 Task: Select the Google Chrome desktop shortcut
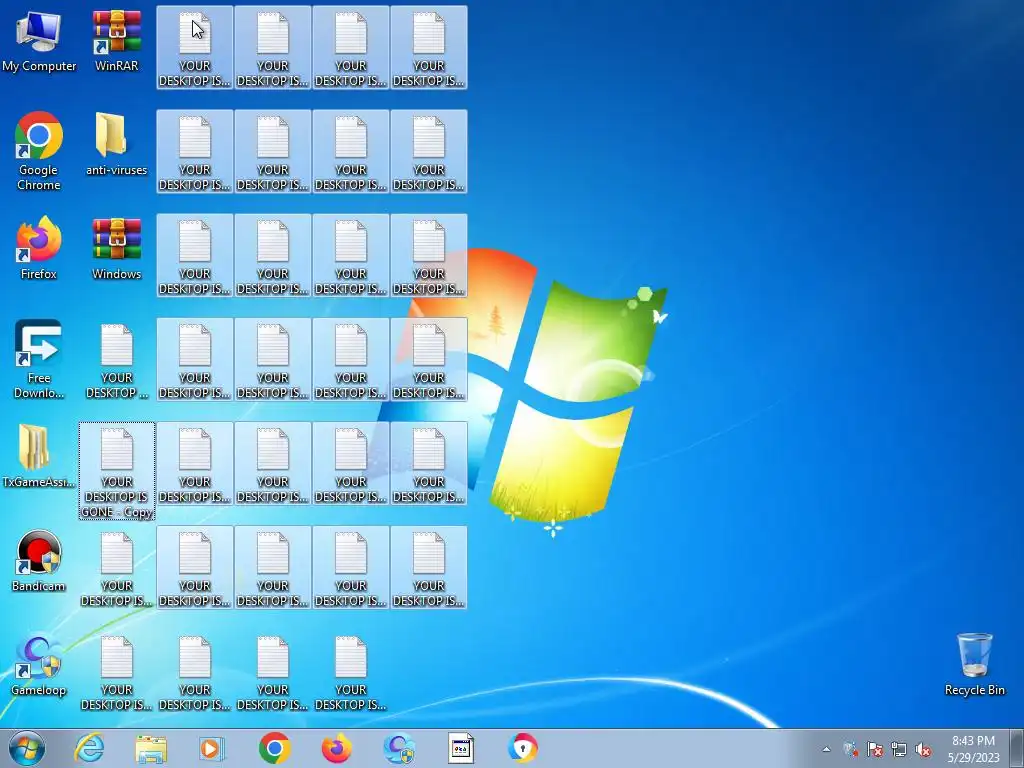[x=39, y=152]
